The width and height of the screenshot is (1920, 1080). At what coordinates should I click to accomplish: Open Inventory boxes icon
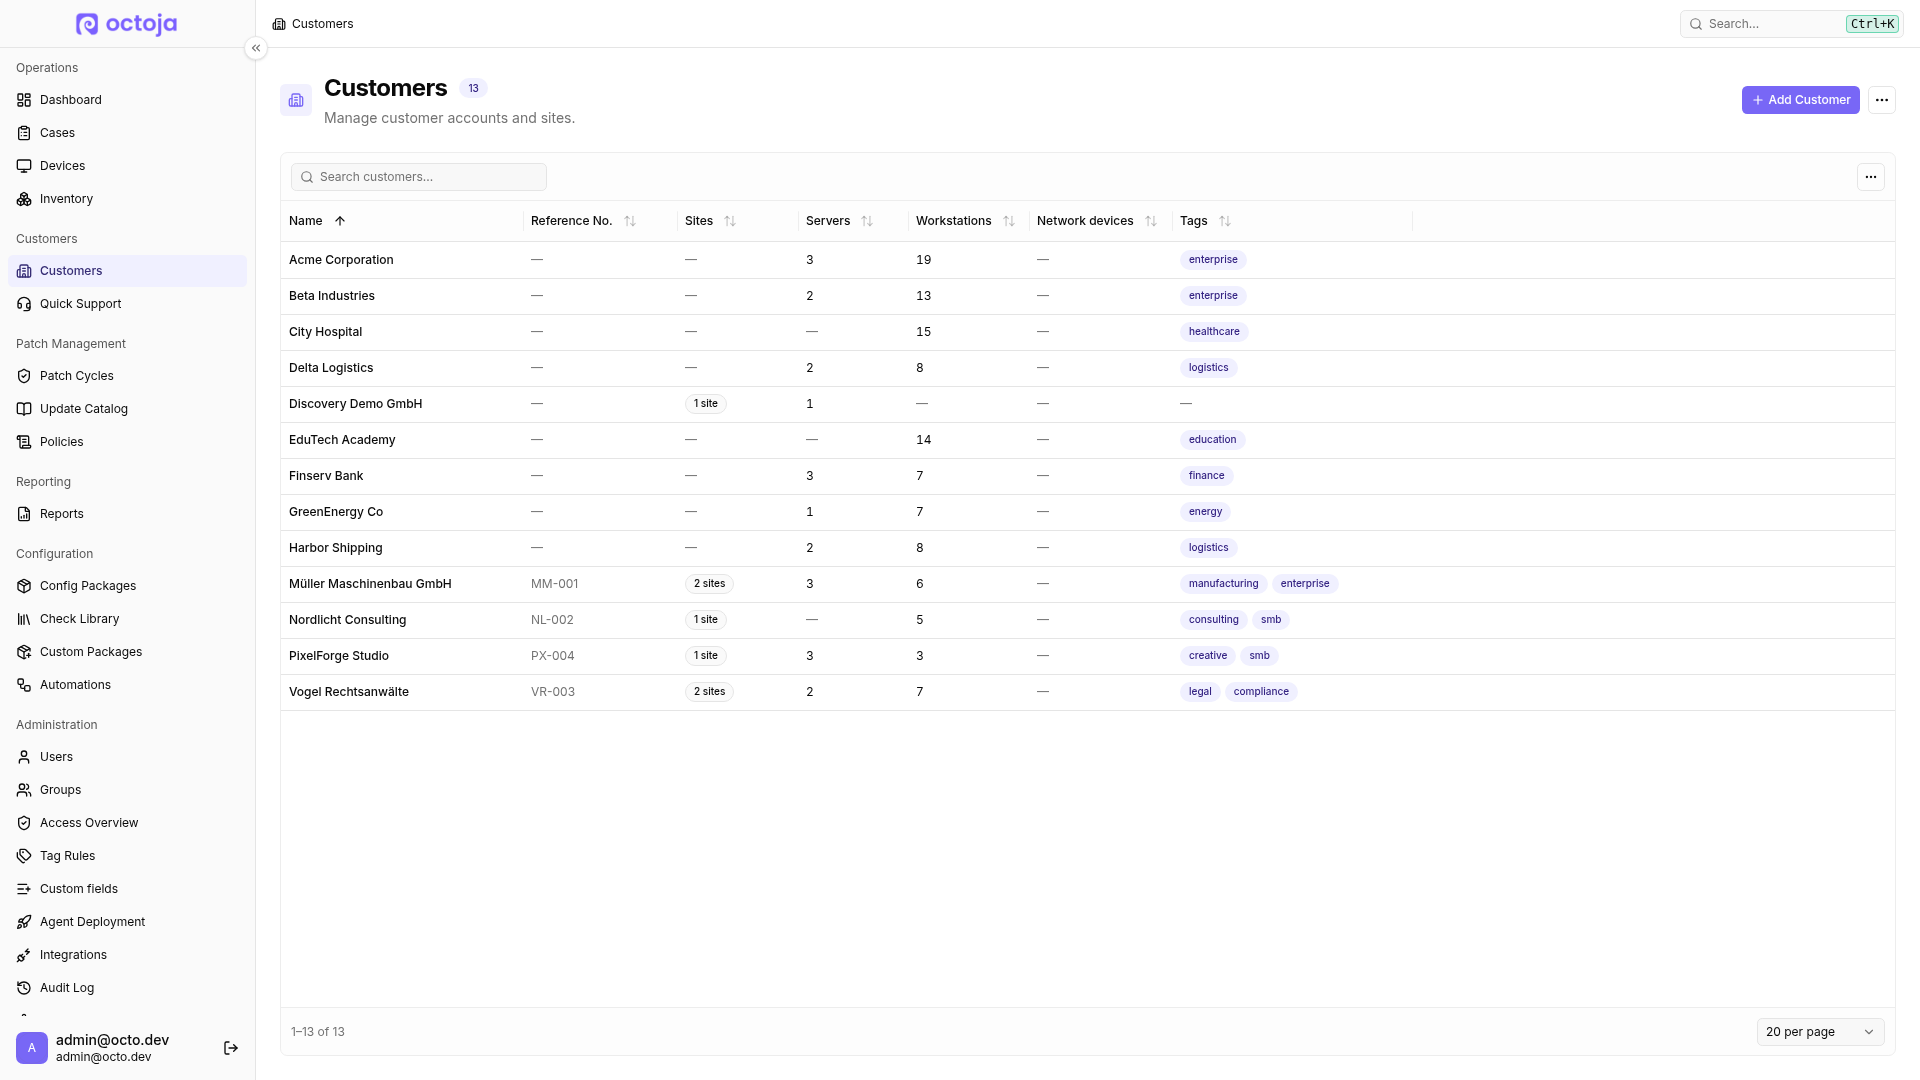click(x=24, y=199)
